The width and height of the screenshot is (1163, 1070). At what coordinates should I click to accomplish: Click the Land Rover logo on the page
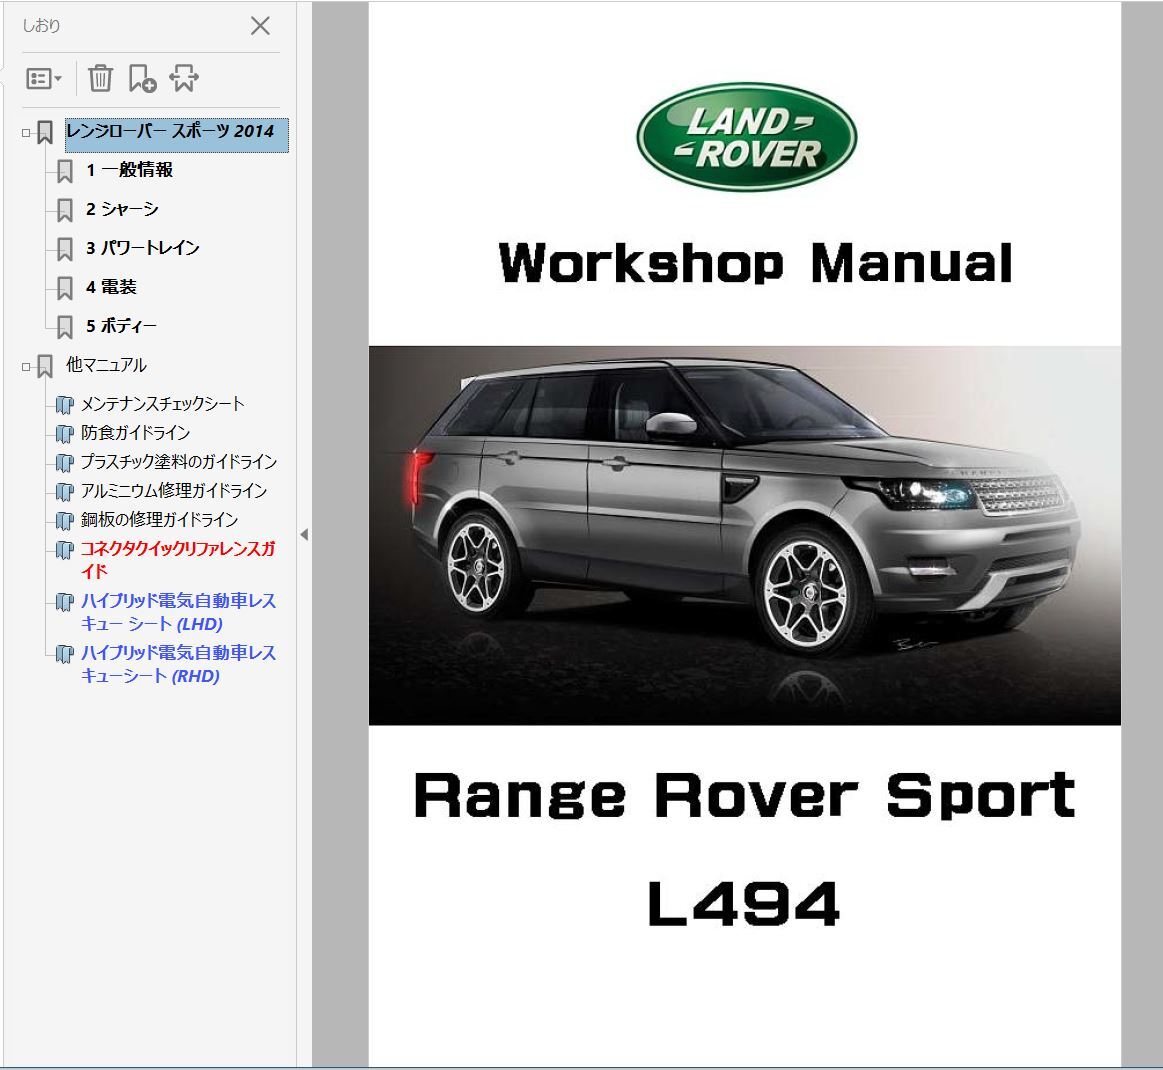[746, 137]
